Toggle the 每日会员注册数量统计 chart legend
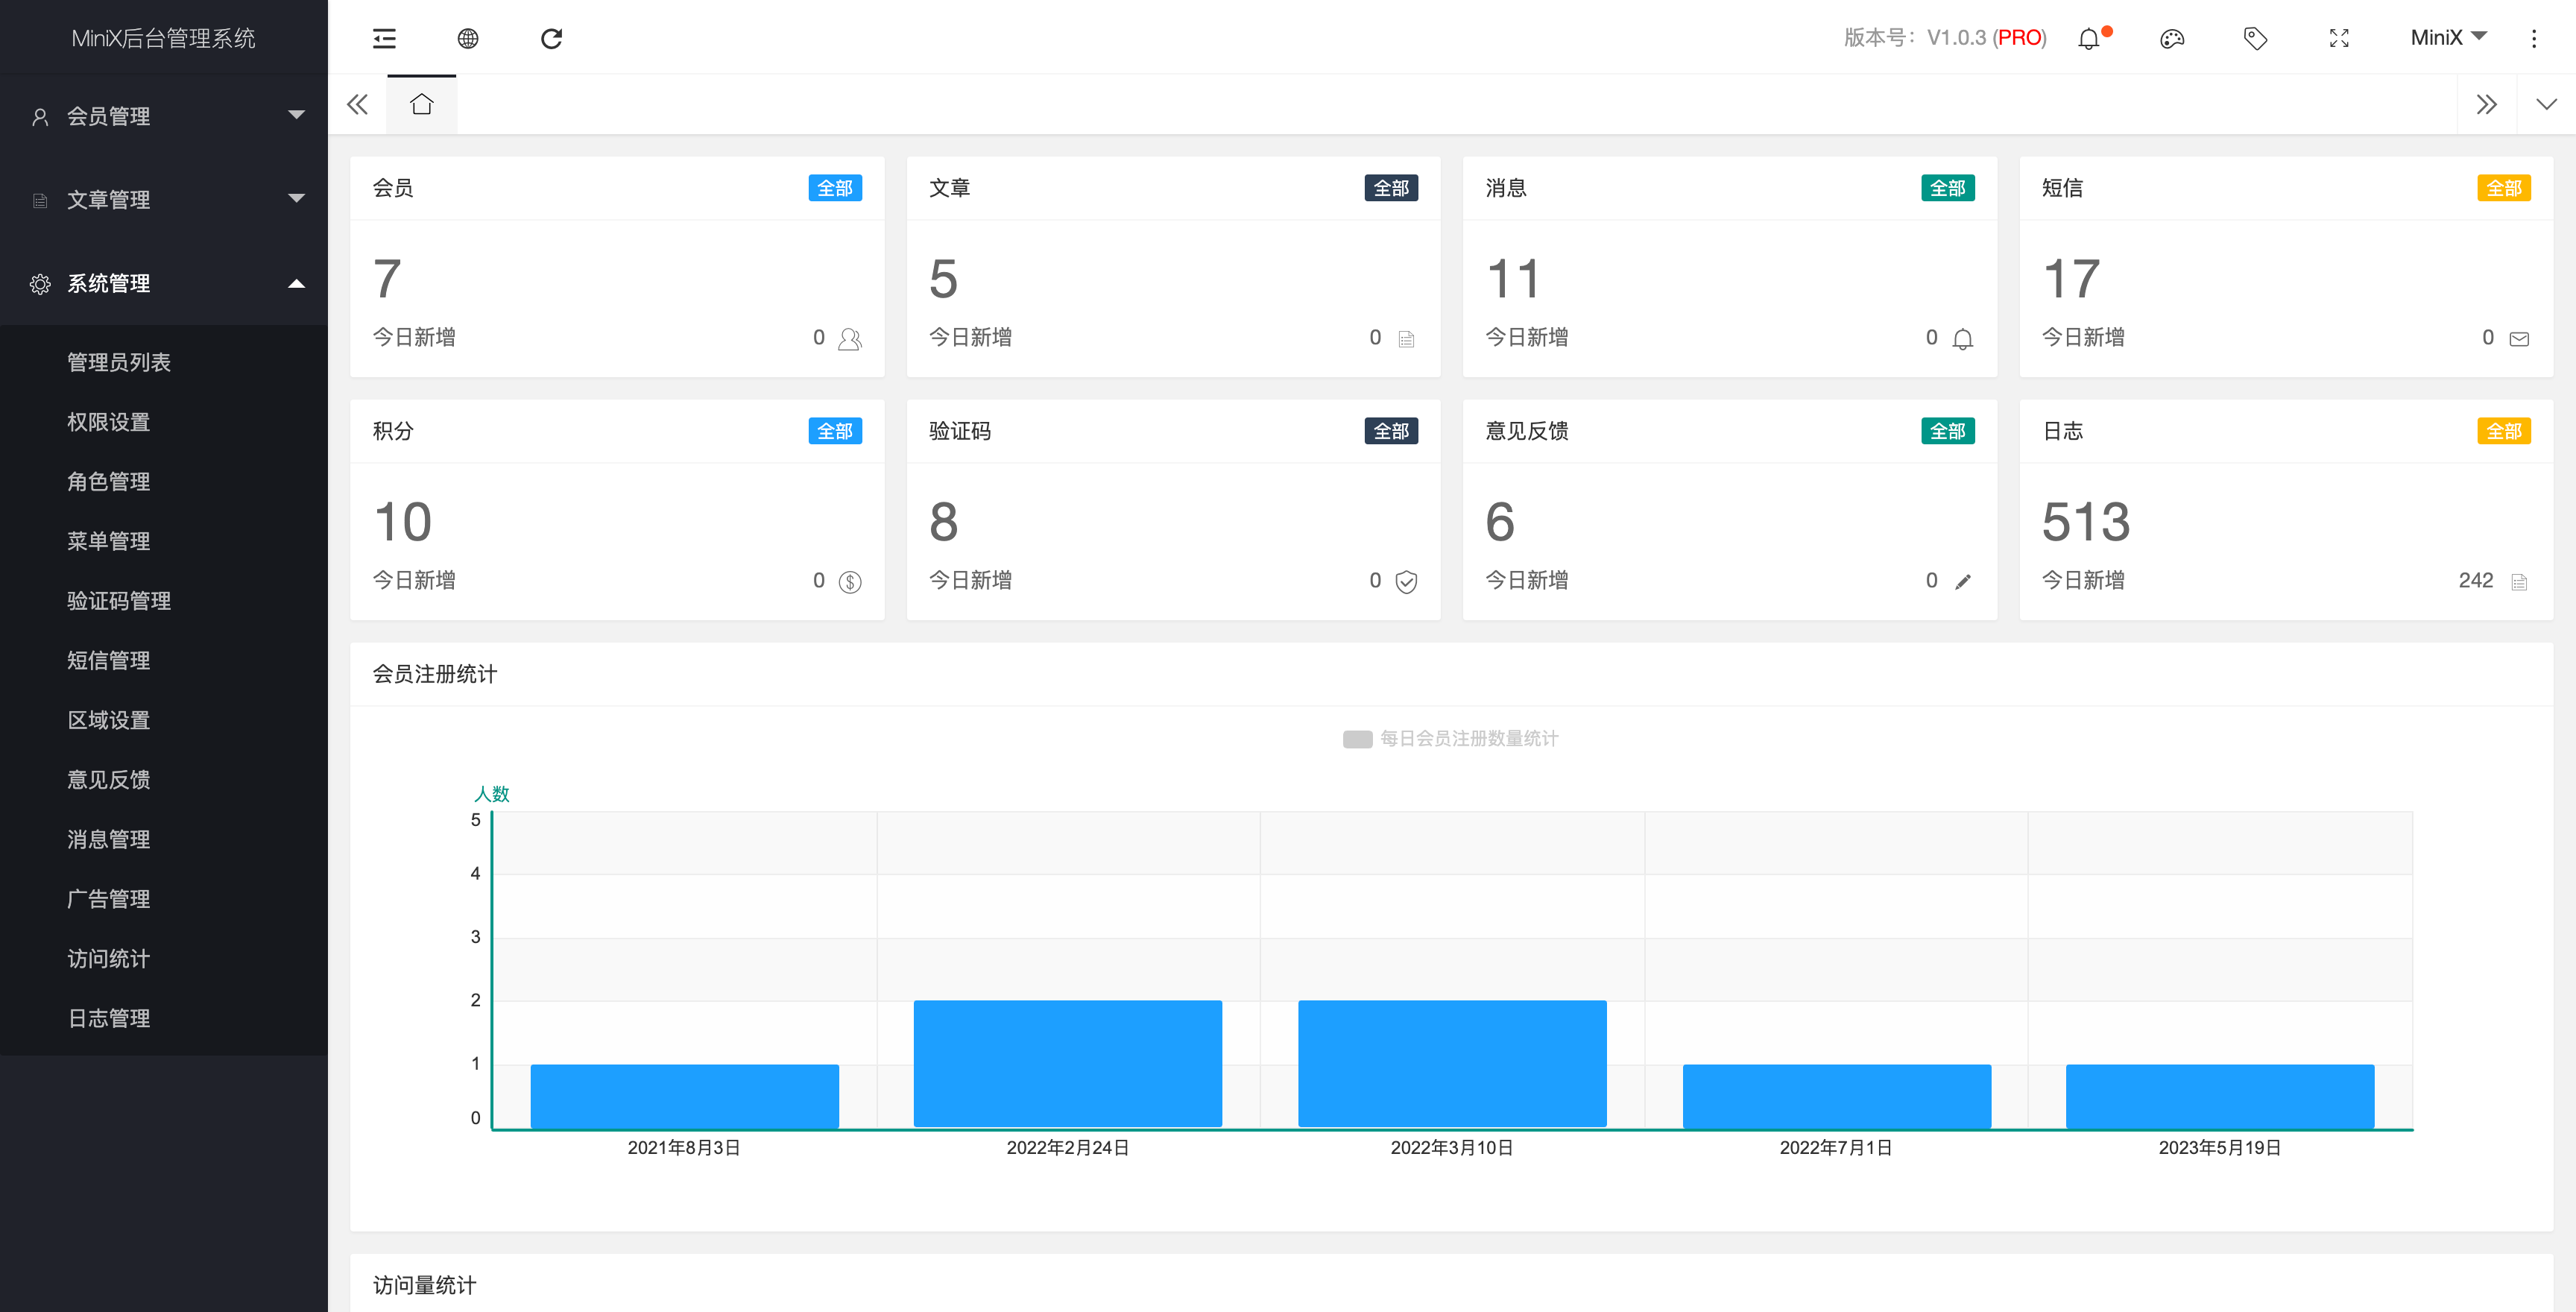 click(1449, 738)
